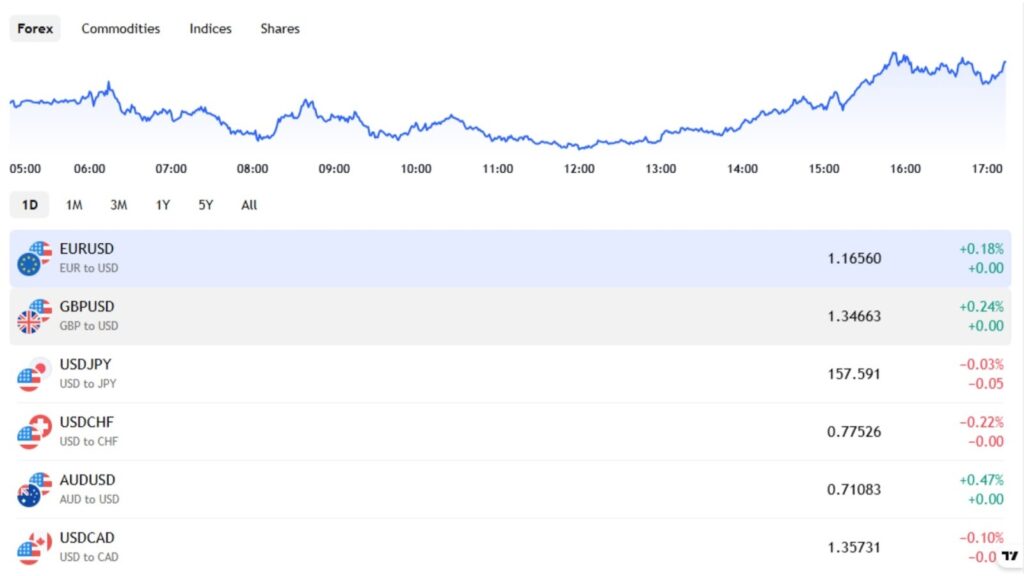Click the USDJPY flag icon
1024x576 pixels.
pos(34,374)
